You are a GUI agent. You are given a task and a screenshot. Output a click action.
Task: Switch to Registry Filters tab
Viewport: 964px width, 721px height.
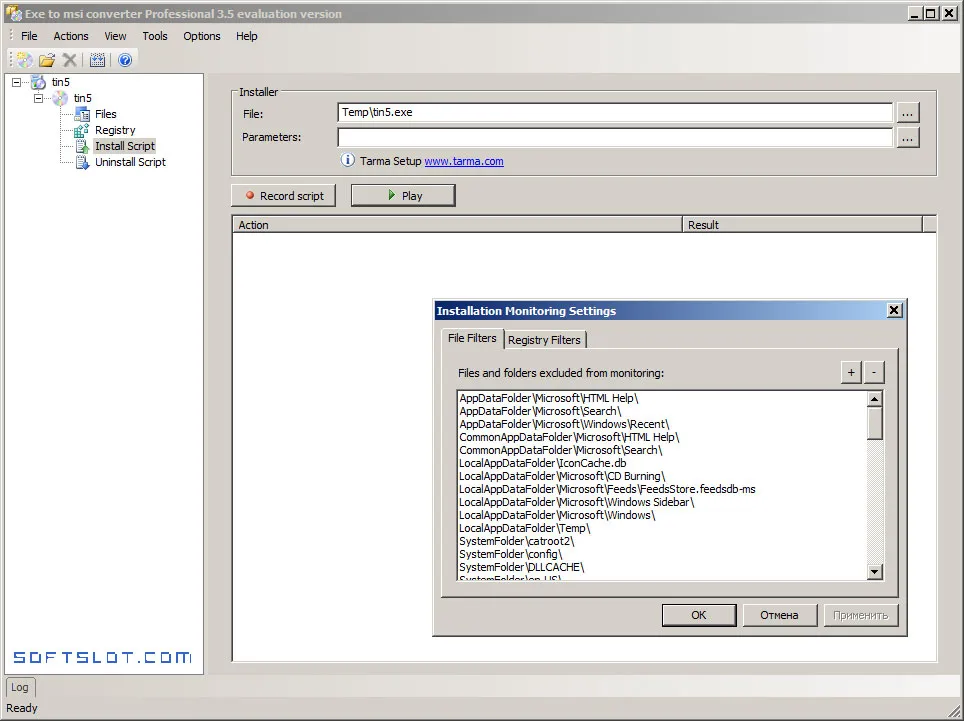tap(544, 340)
